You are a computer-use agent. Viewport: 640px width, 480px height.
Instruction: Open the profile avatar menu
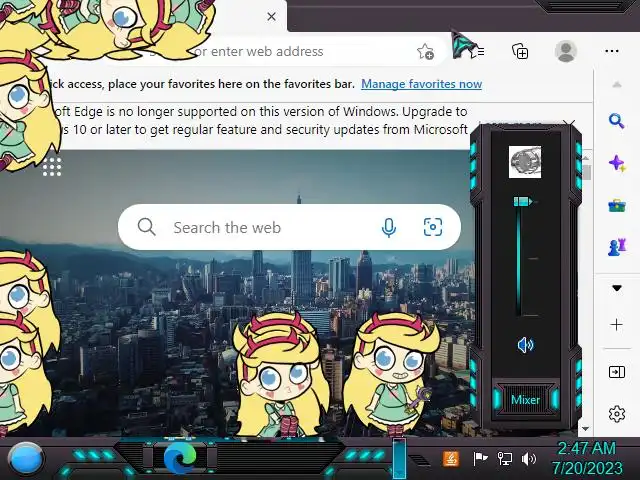pos(566,51)
